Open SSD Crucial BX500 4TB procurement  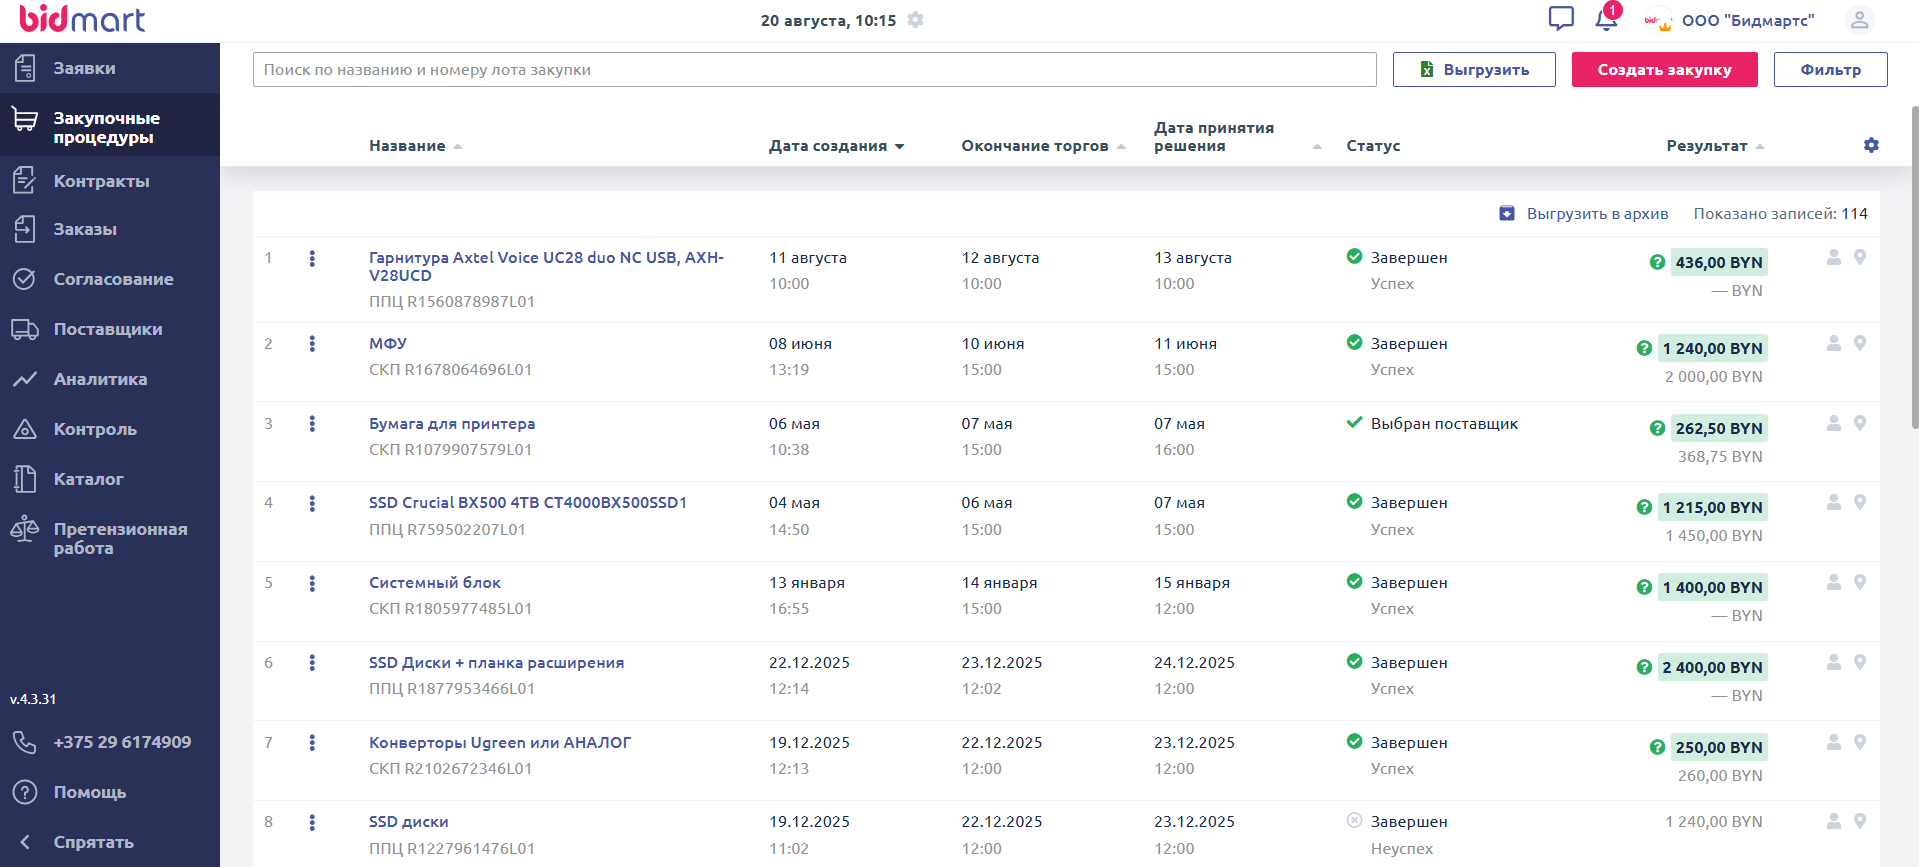[x=528, y=503]
